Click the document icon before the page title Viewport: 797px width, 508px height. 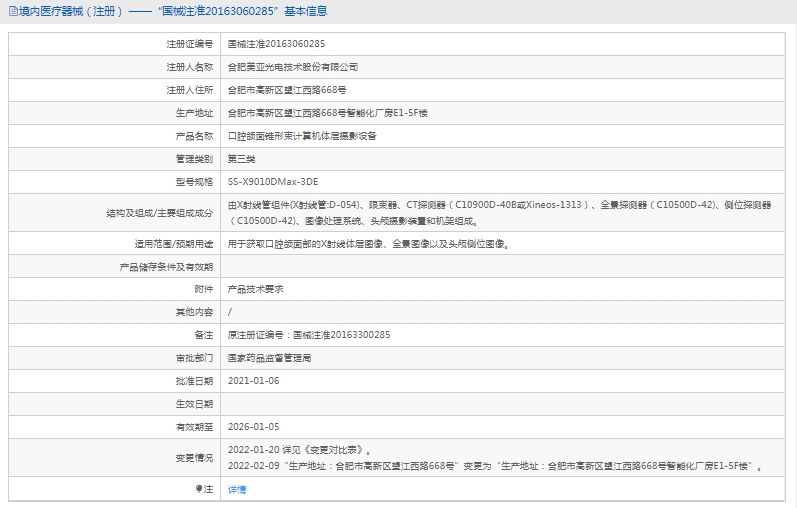pyautogui.click(x=13, y=11)
